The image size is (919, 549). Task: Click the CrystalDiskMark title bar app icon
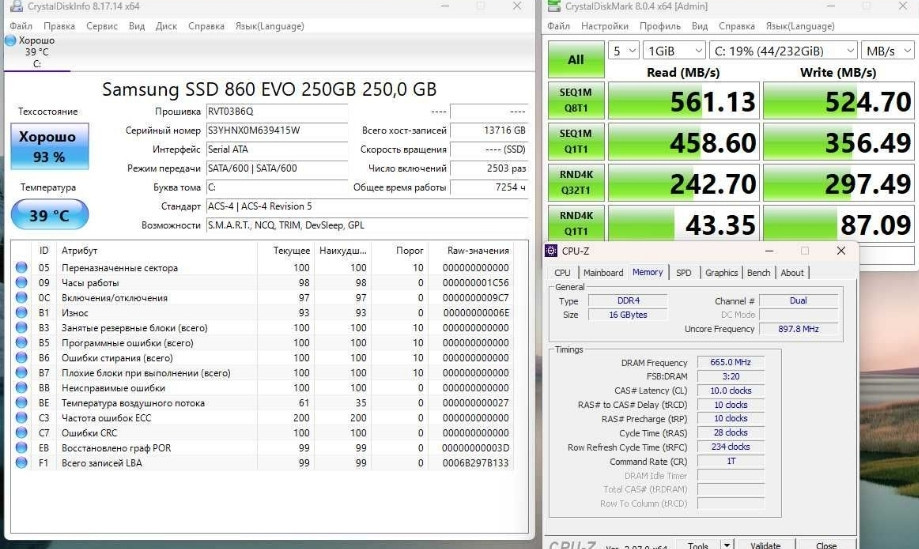[x=554, y=6]
